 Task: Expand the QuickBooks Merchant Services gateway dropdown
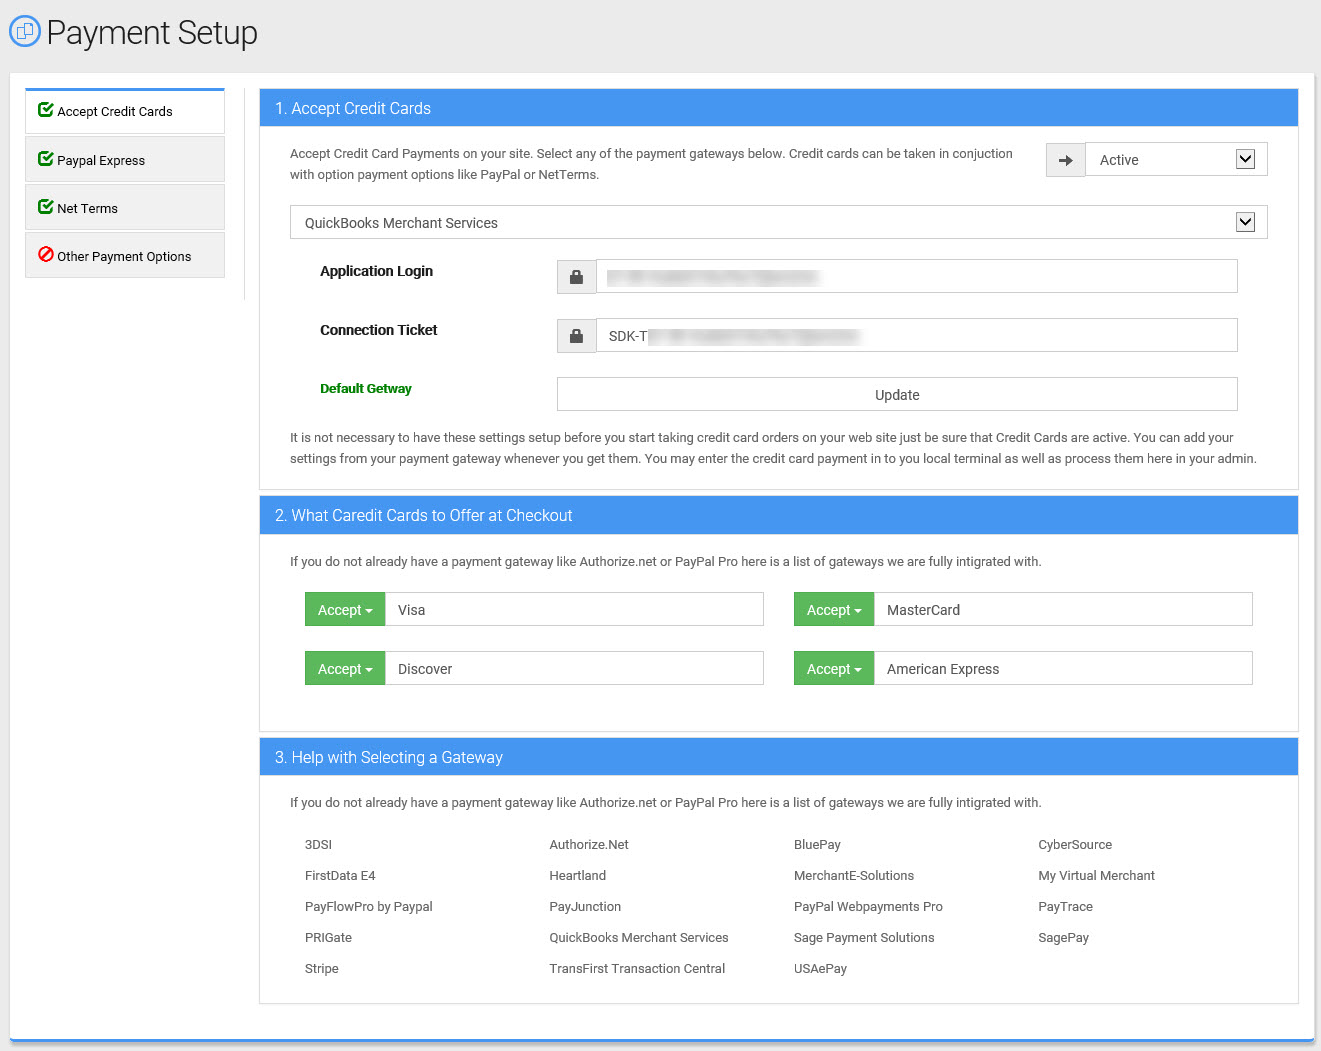(778, 223)
